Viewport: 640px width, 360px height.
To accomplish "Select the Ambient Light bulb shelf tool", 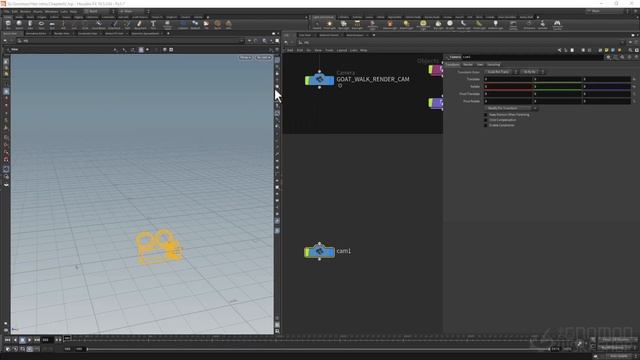I will coord(496,25).
